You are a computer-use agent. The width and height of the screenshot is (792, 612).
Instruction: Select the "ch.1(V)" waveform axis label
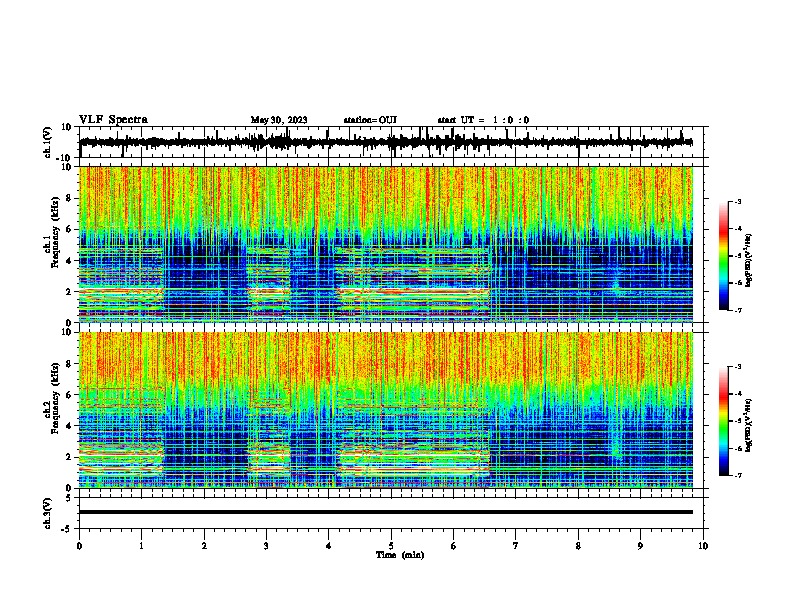click(x=48, y=142)
